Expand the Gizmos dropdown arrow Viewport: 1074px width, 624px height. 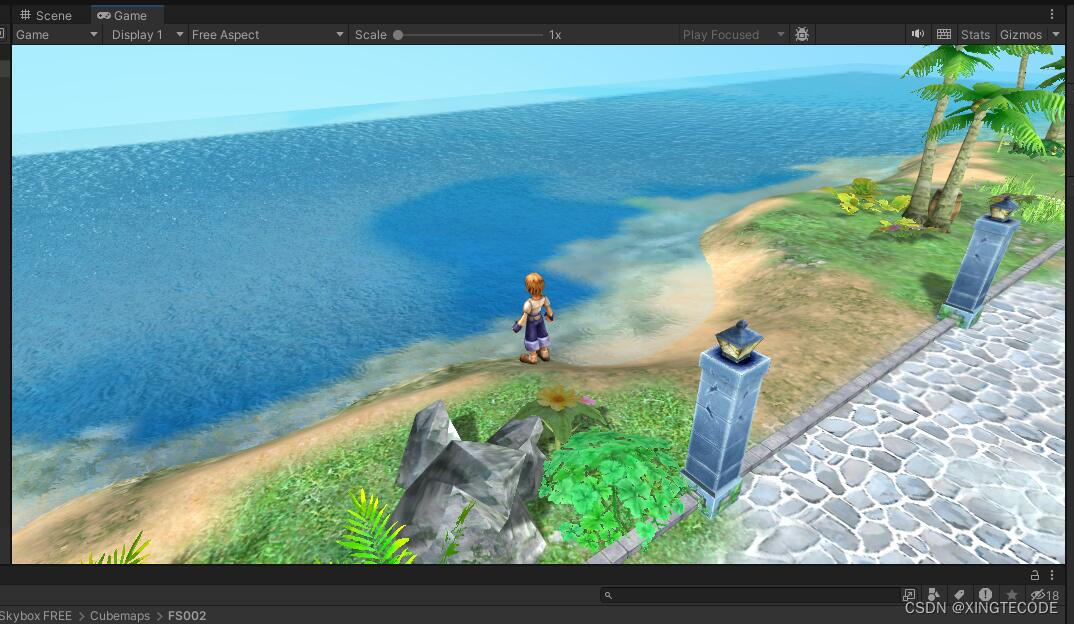(x=1056, y=34)
